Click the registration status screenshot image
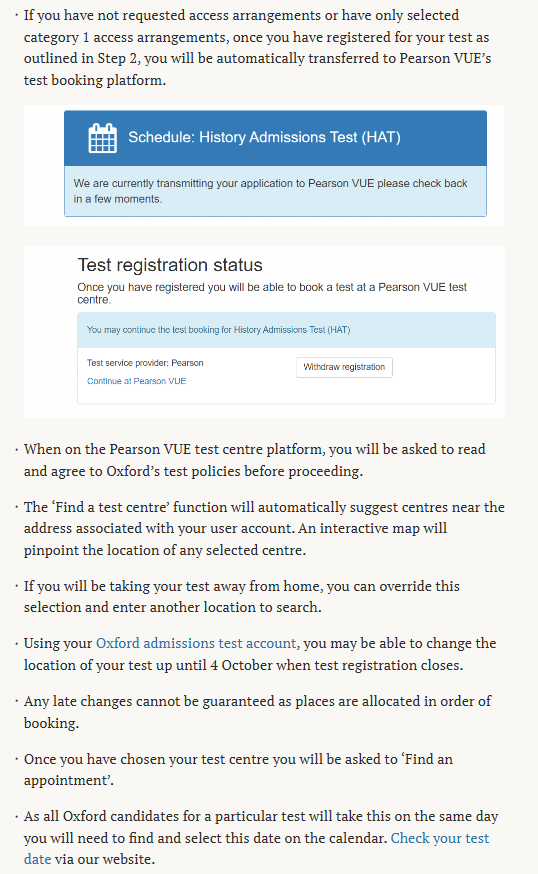The image size is (538, 874). point(264,332)
